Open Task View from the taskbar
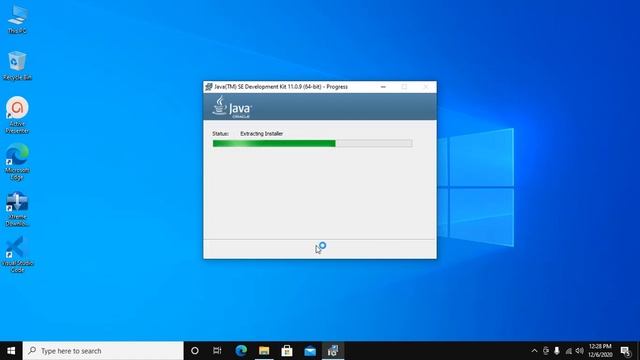 click(x=217, y=351)
